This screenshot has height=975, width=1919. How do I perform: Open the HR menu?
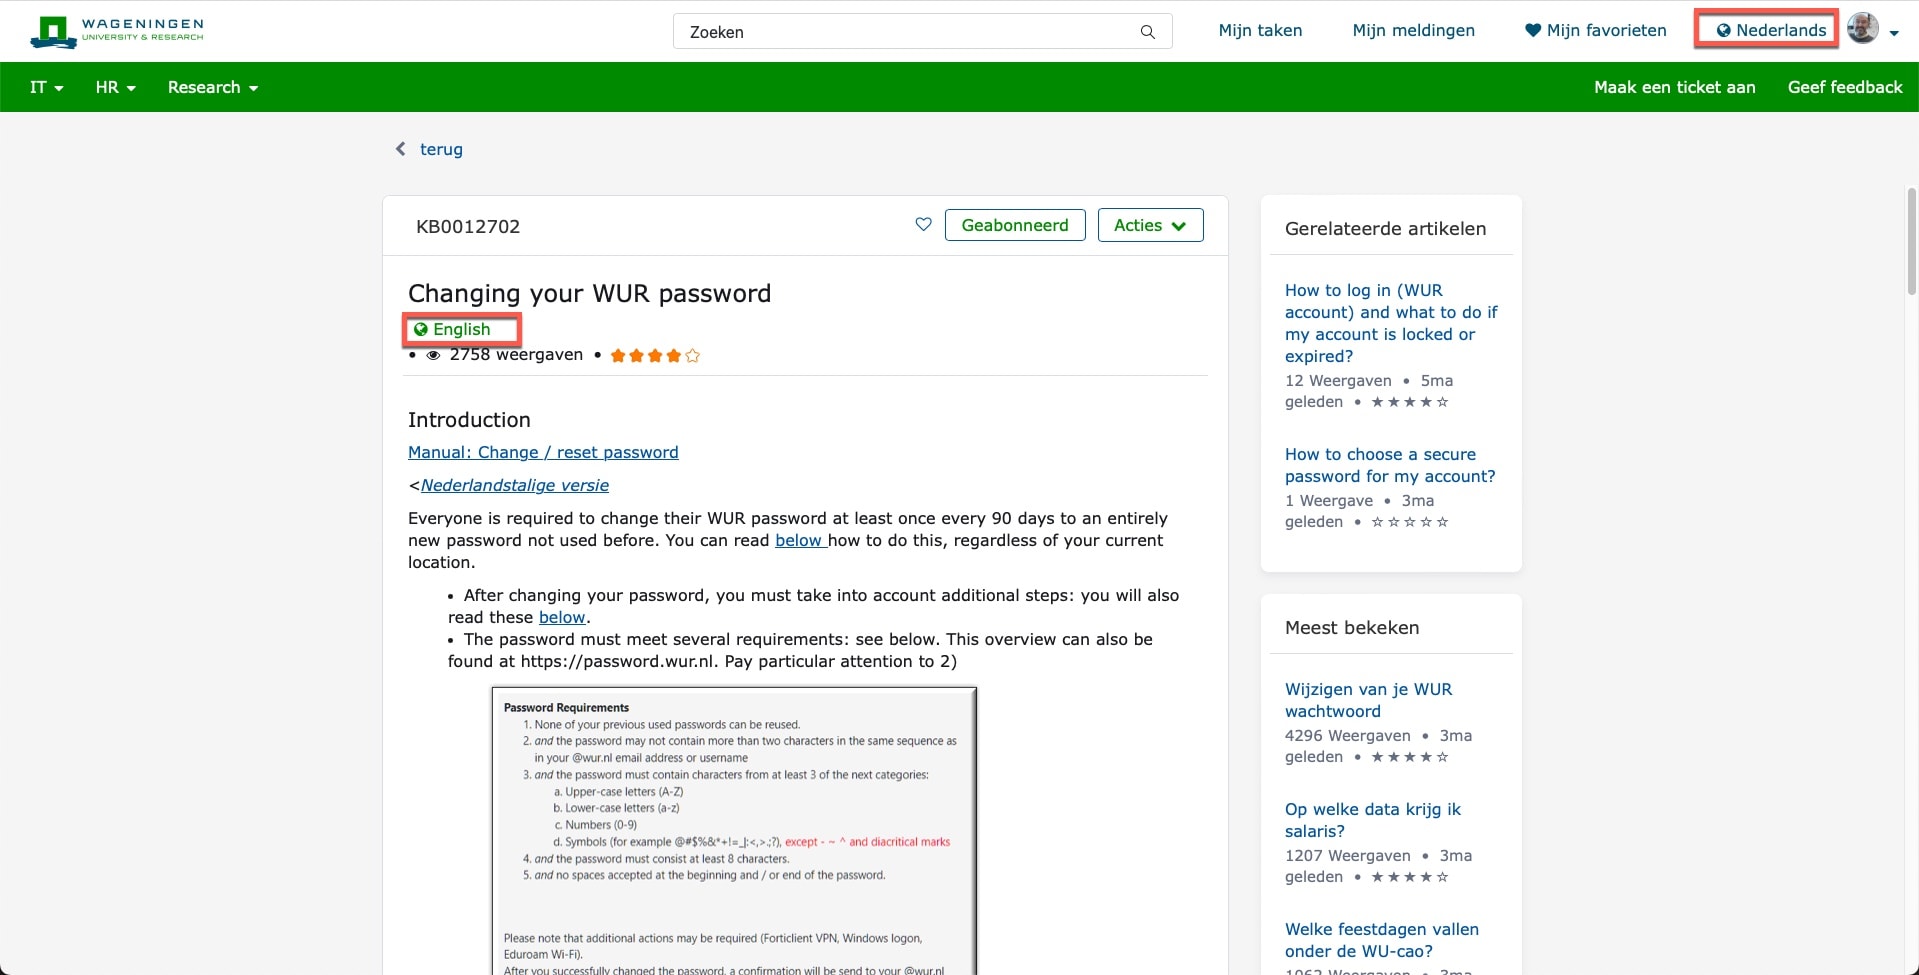(114, 87)
